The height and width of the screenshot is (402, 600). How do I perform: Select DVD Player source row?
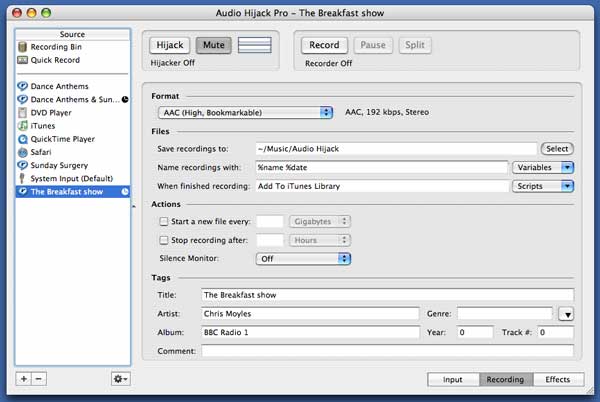tap(73, 112)
